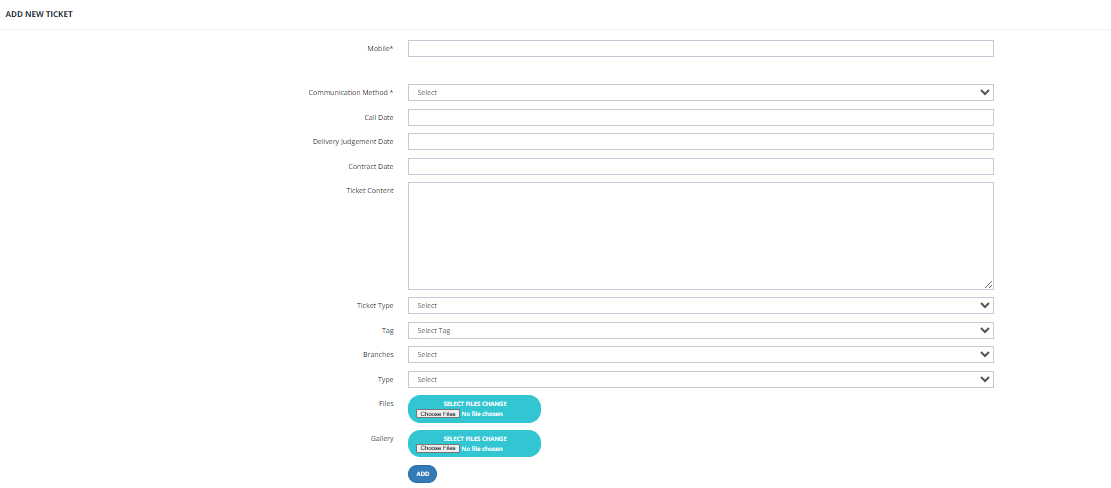
Task: Open the Communication Method dropdown
Action: (x=701, y=93)
